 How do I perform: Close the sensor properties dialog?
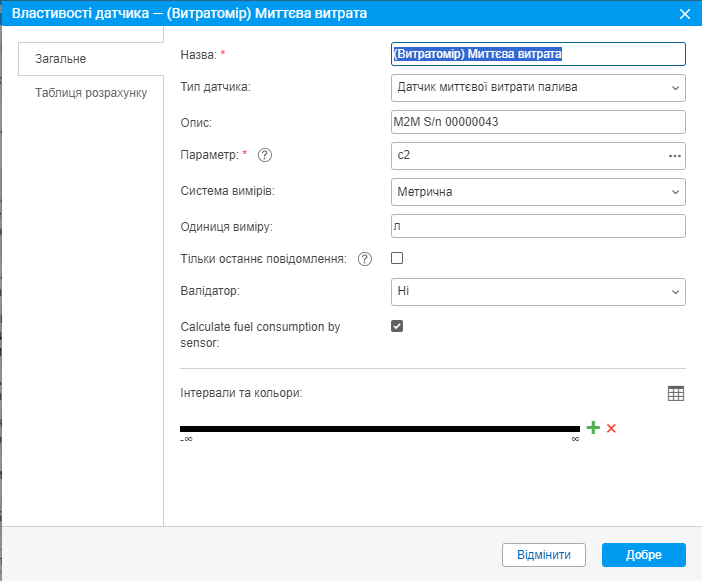click(685, 14)
